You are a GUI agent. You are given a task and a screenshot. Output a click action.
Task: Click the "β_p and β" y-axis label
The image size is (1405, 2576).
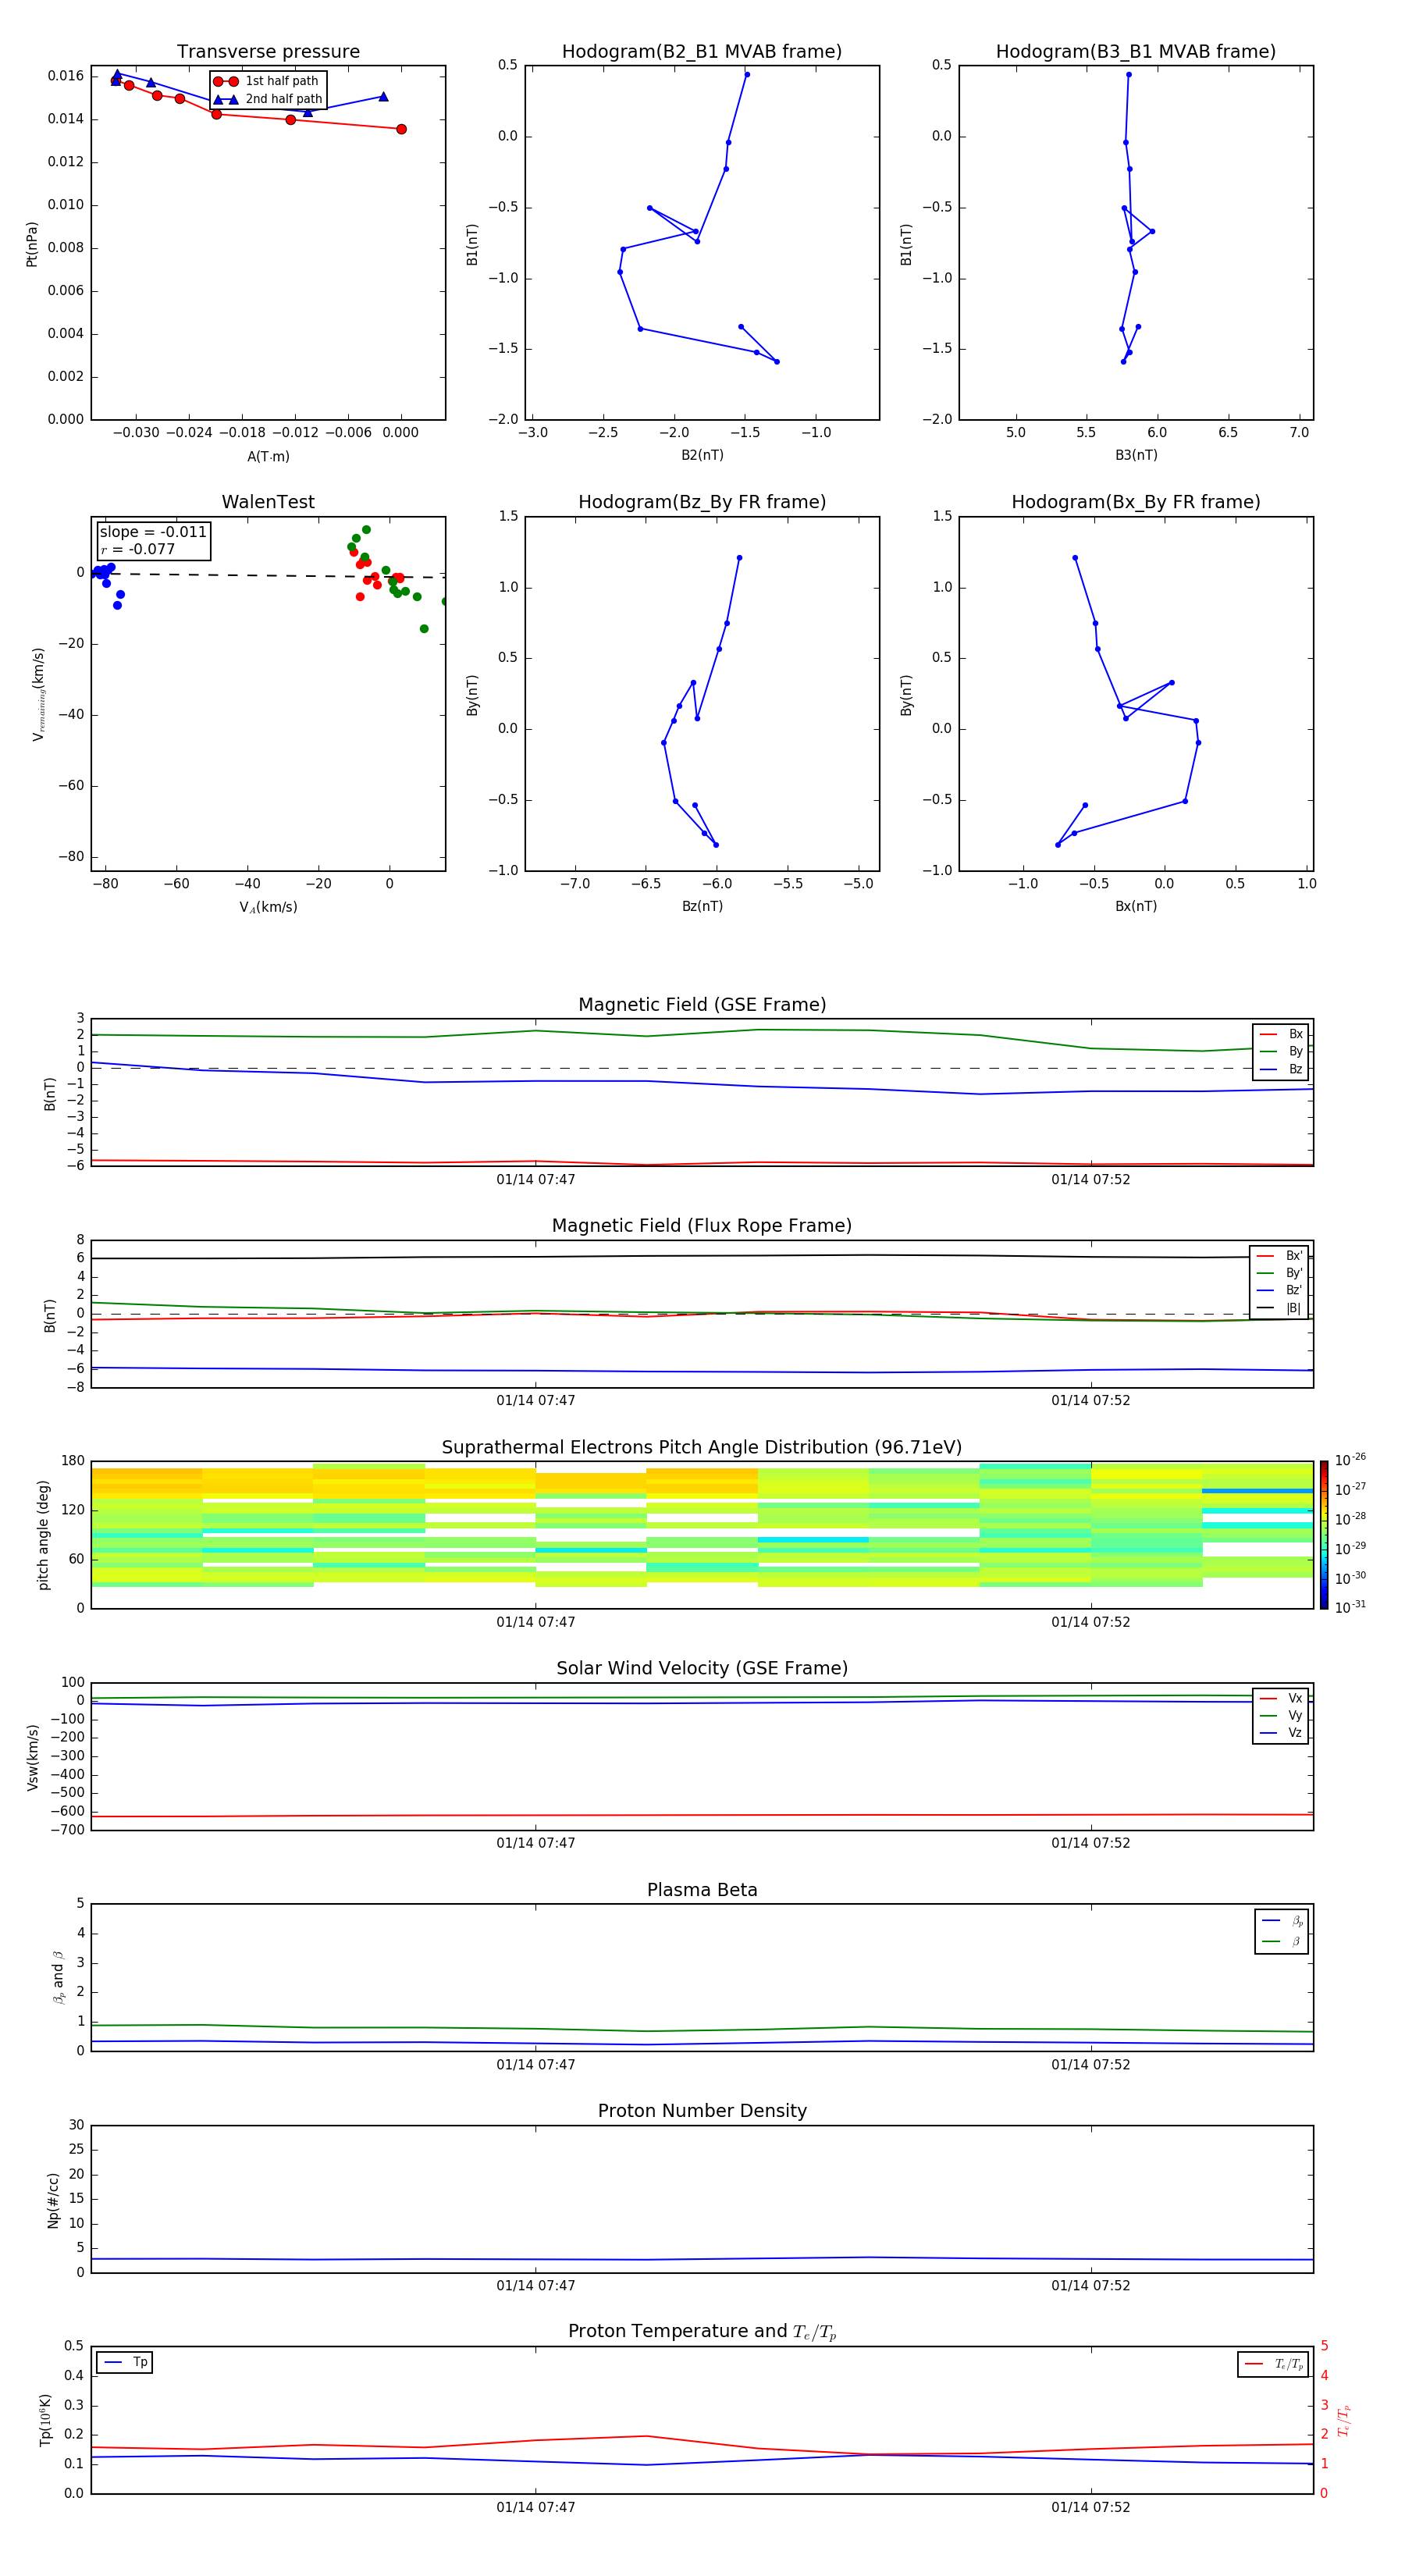58,1977
